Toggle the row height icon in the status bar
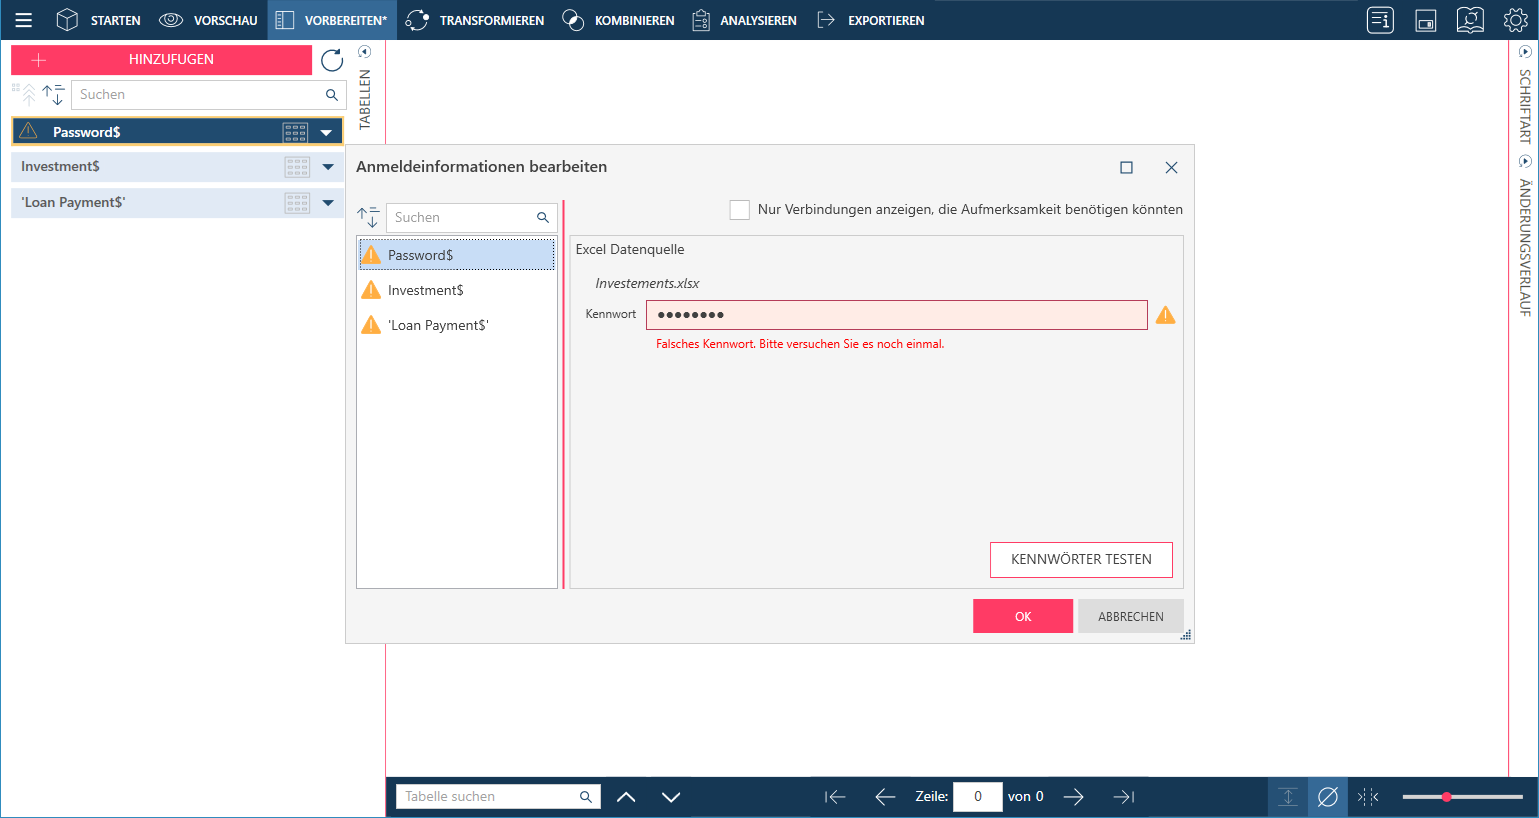 [x=1288, y=797]
